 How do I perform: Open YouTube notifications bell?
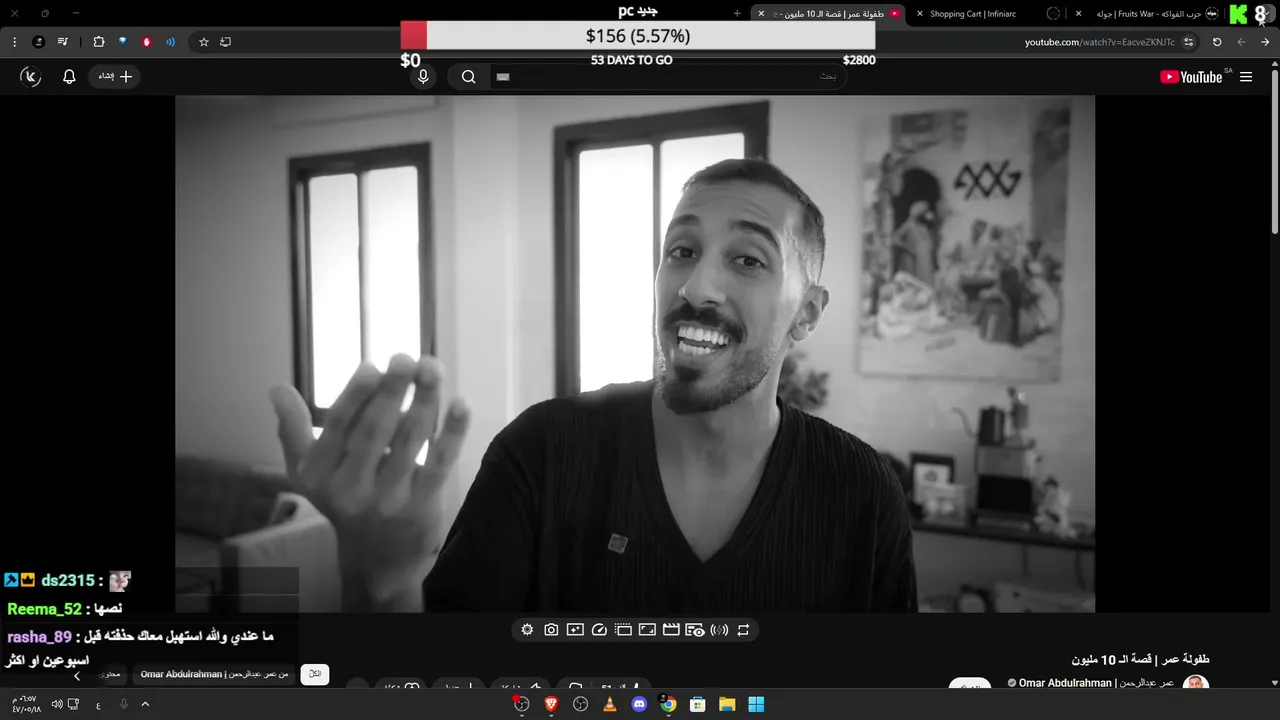coord(69,77)
